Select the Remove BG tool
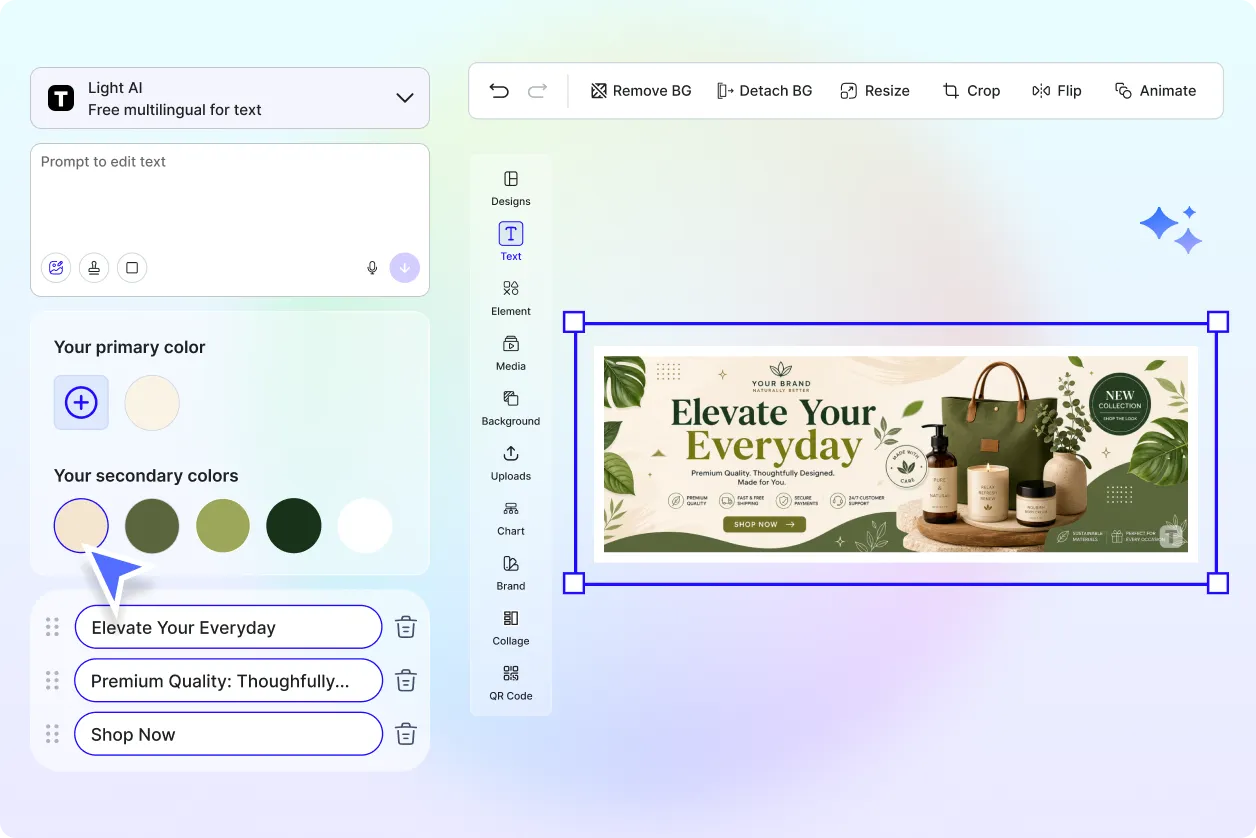 coord(641,91)
